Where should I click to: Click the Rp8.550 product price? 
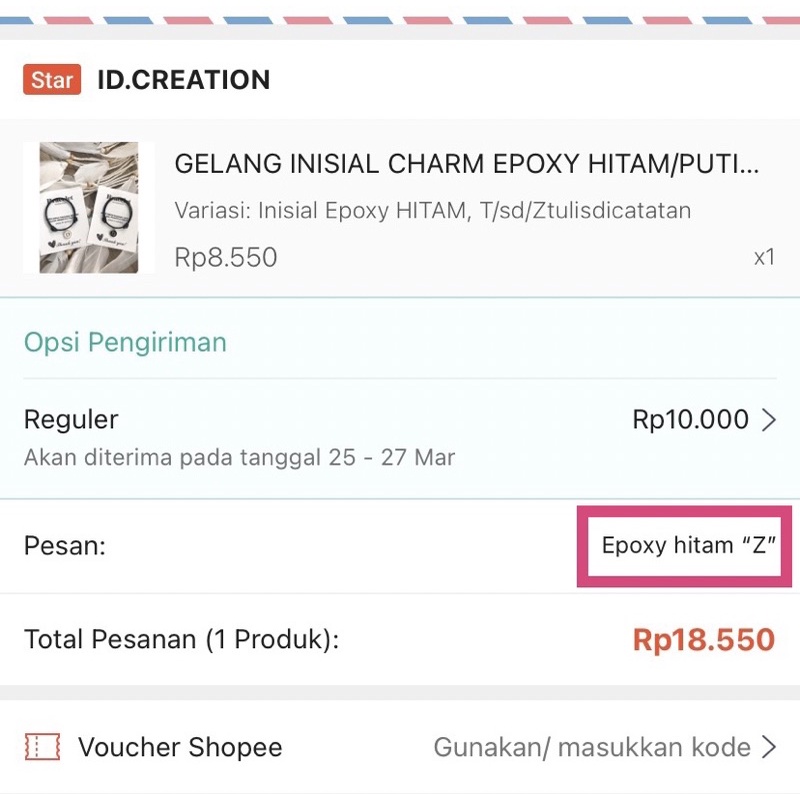[x=225, y=257]
